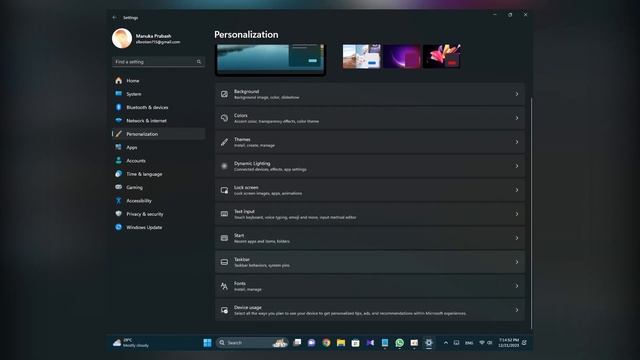Viewport: 640px width, 360px height.
Task: Click the Device usage row icon
Action: point(224,310)
